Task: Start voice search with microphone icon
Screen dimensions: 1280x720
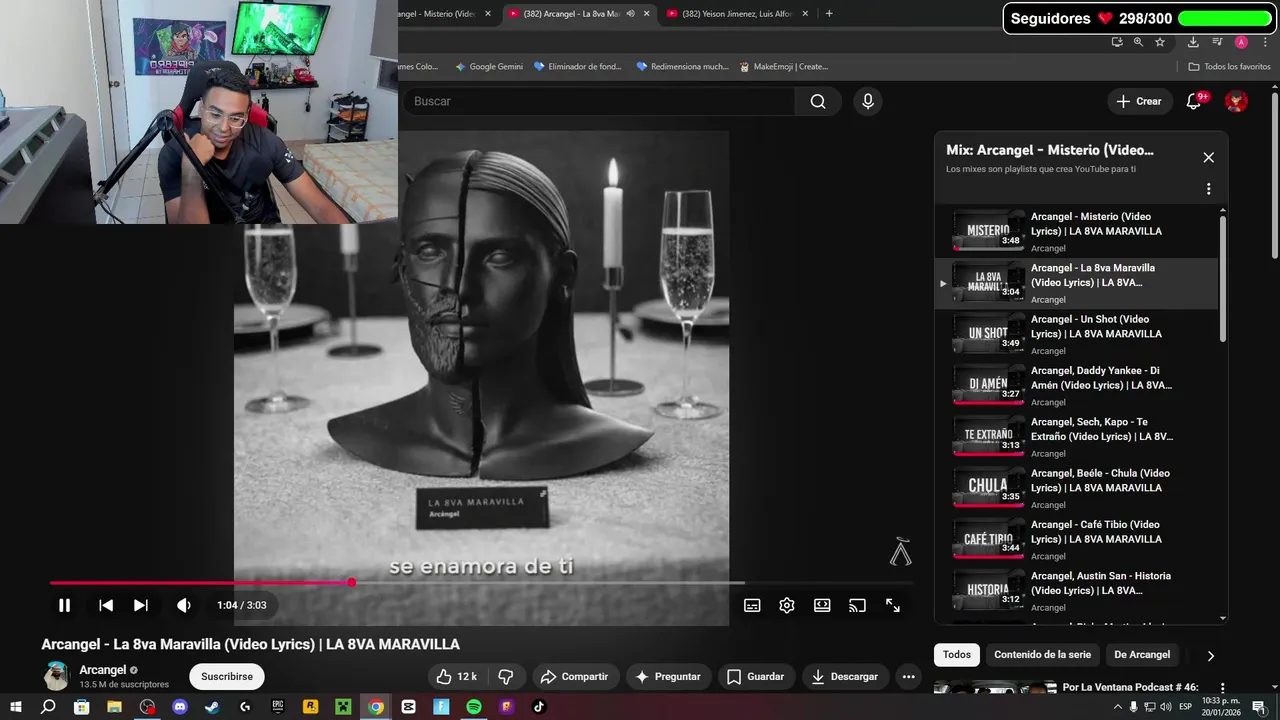Action: pyautogui.click(x=868, y=101)
